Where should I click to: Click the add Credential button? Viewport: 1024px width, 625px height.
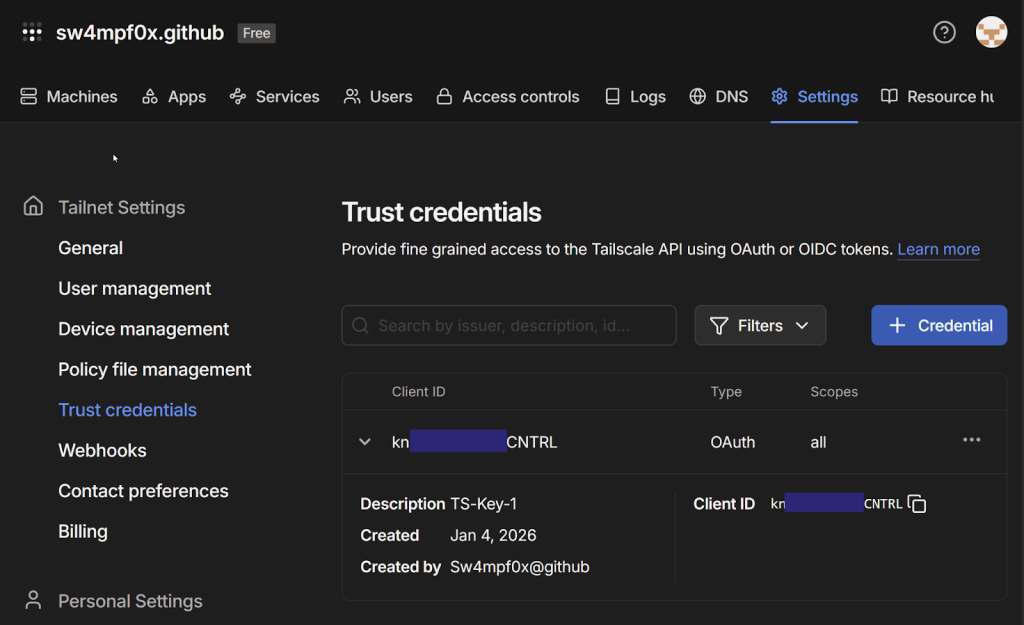pos(939,326)
